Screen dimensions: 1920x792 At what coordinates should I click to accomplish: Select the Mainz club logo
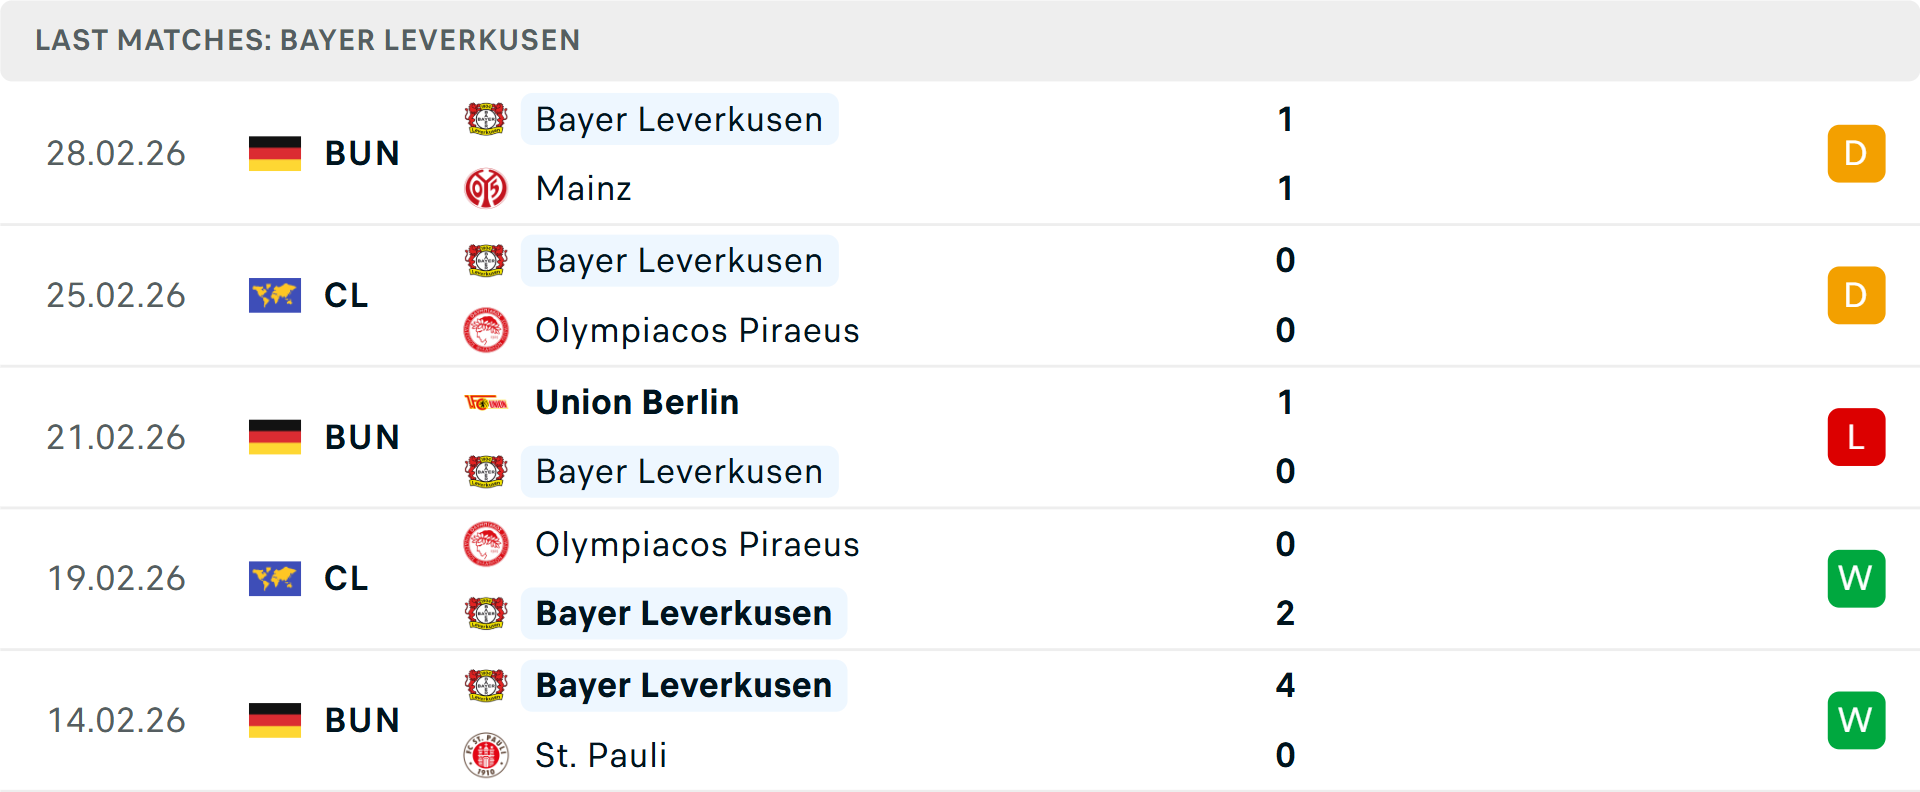tap(486, 188)
